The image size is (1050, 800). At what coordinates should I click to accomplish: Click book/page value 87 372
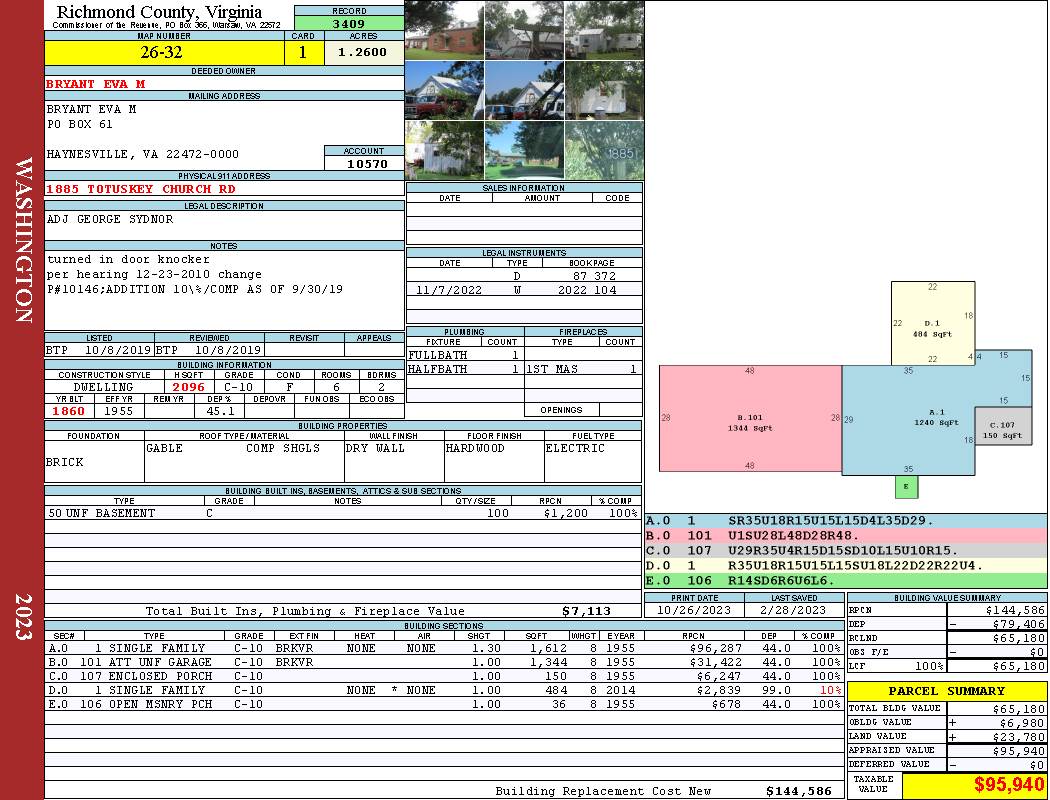click(x=593, y=276)
